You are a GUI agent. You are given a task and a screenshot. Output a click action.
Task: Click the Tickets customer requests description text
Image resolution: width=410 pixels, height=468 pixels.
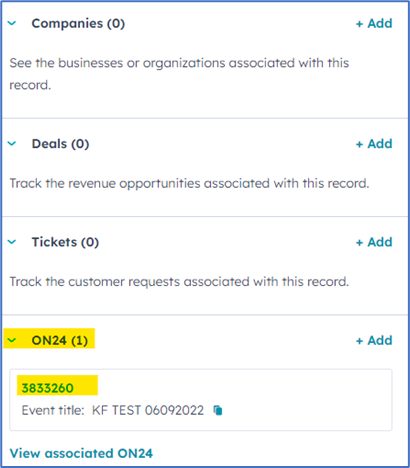coord(179,282)
